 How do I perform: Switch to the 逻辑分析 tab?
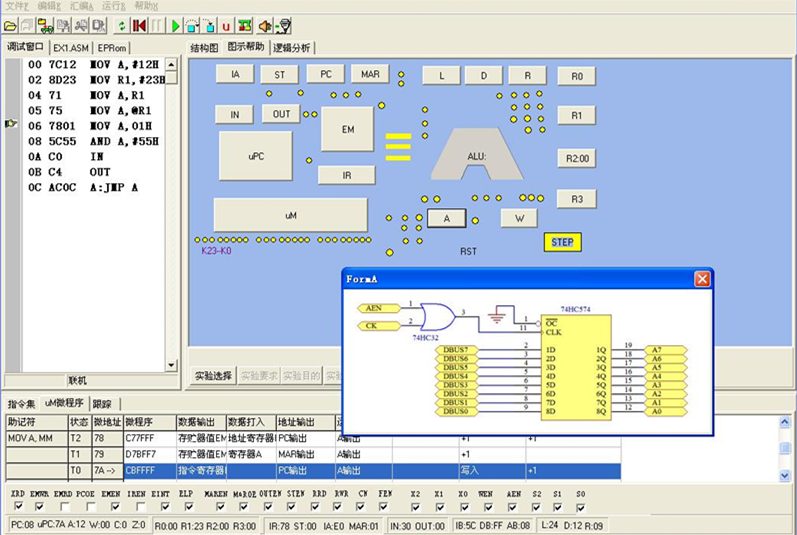tap(292, 47)
